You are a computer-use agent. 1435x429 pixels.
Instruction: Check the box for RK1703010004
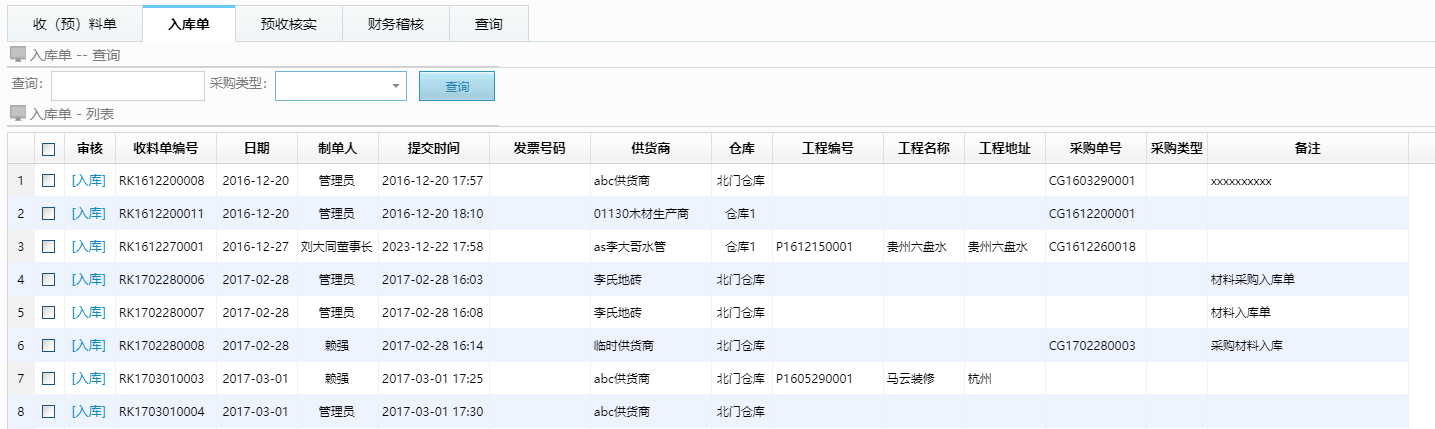coord(49,412)
